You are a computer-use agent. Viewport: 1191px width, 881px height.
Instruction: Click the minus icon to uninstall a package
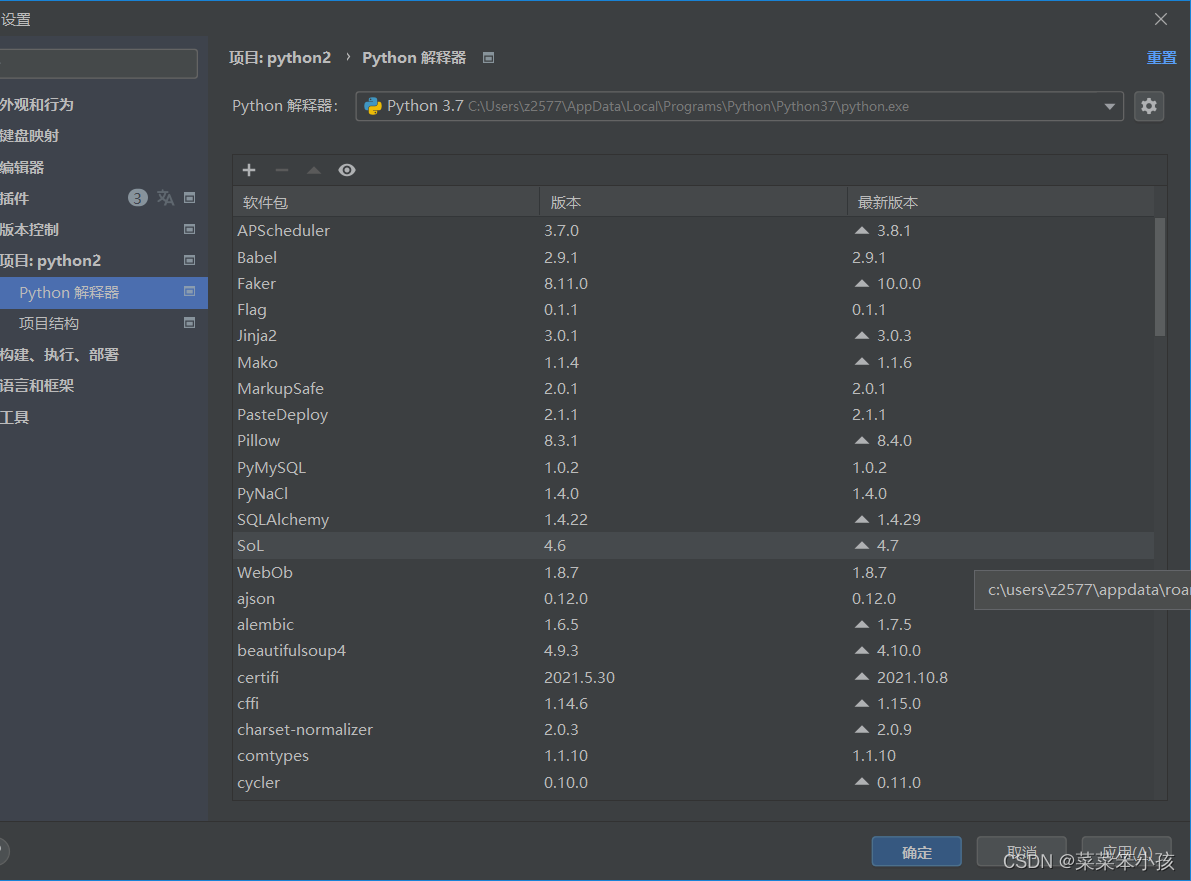pyautogui.click(x=282, y=170)
